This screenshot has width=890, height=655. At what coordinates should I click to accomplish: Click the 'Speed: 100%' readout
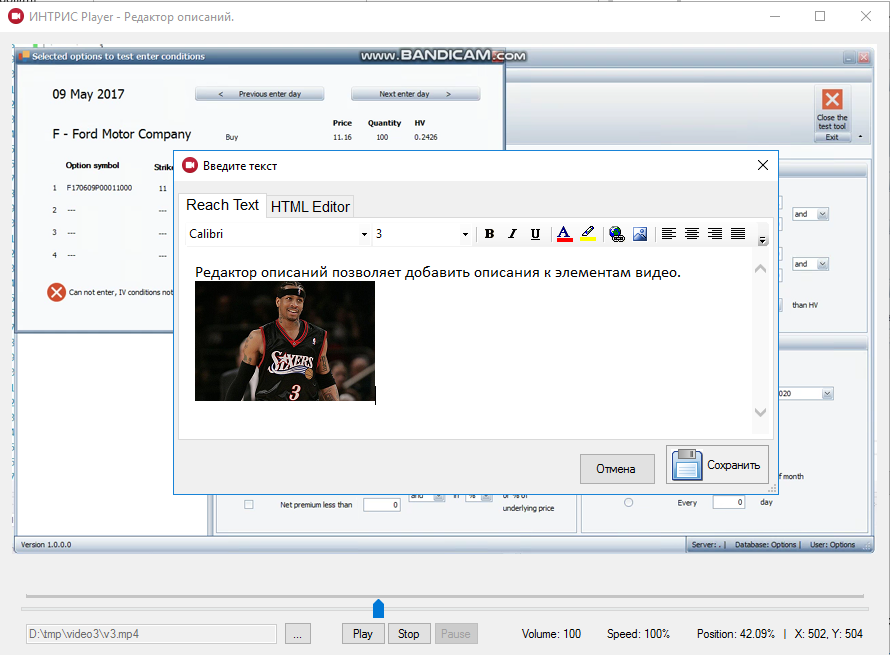coord(638,633)
